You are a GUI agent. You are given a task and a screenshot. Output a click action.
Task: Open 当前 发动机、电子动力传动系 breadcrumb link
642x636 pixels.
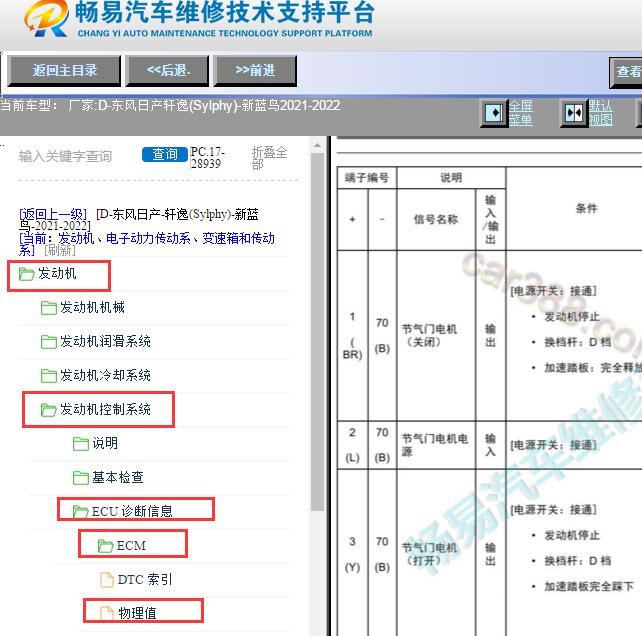click(147, 244)
